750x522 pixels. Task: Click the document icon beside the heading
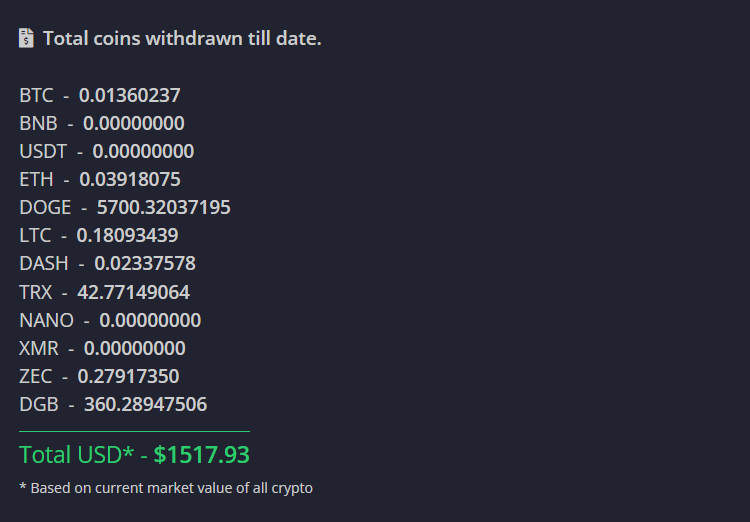point(27,39)
